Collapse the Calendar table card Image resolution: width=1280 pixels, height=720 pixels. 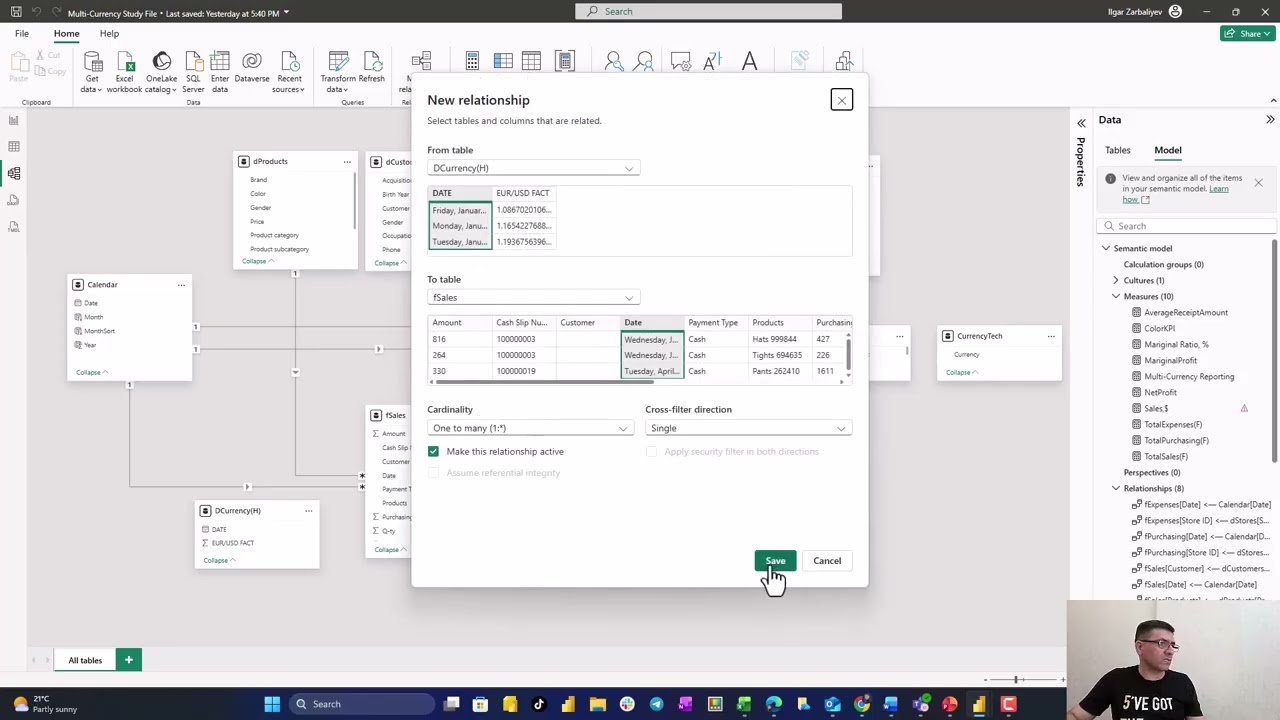pyautogui.click(x=92, y=372)
